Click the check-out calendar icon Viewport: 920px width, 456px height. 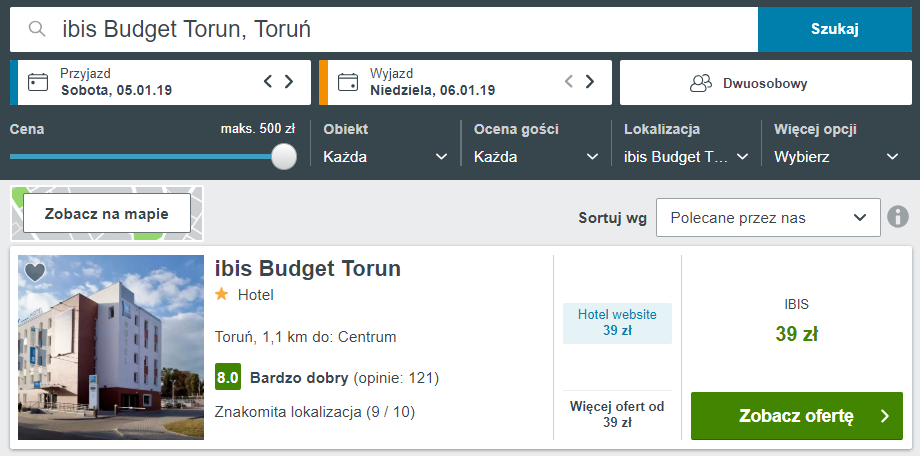coord(348,82)
